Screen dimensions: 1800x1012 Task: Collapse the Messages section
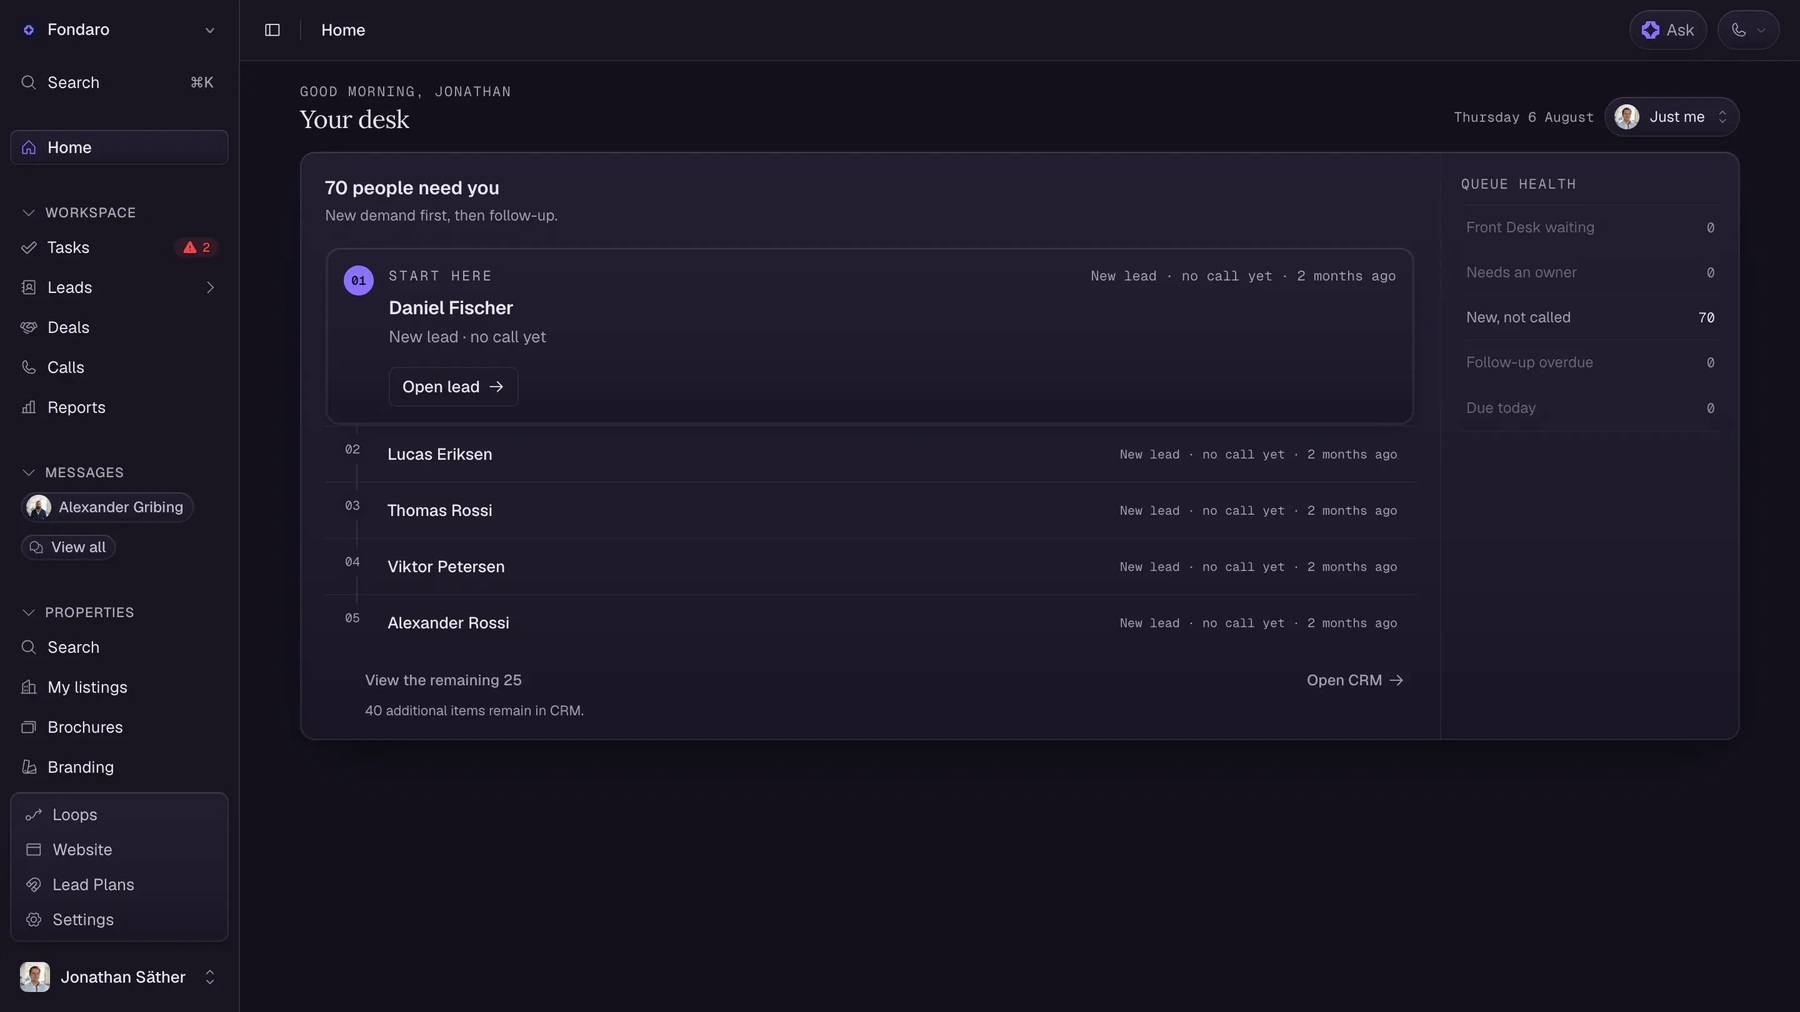tap(28, 473)
